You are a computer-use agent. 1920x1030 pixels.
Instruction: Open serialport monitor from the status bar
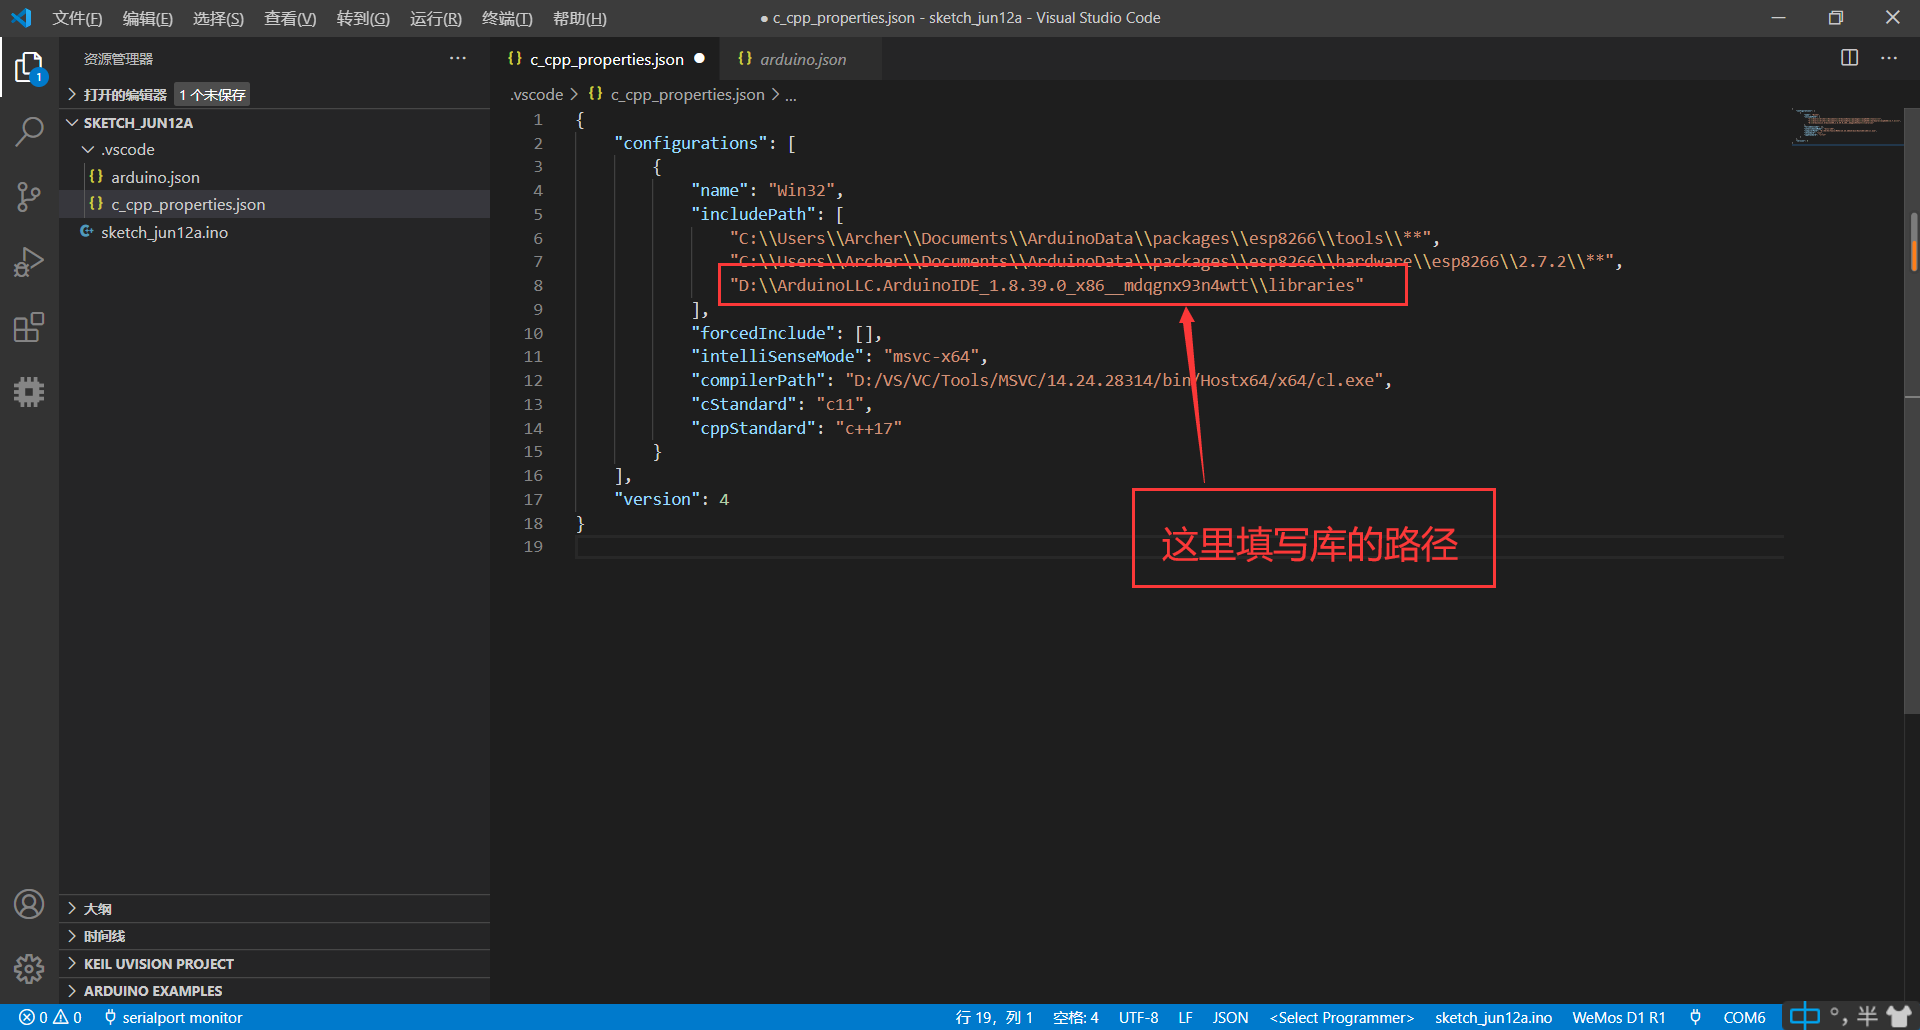pyautogui.click(x=180, y=1017)
